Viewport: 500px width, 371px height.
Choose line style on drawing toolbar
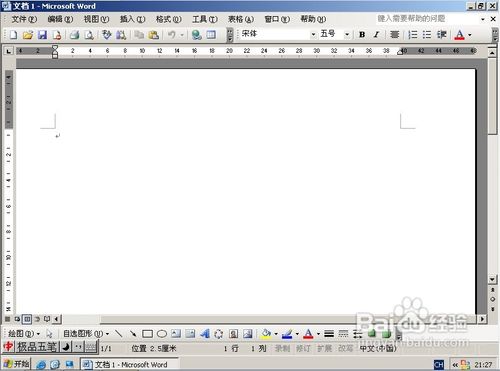[x=329, y=333]
